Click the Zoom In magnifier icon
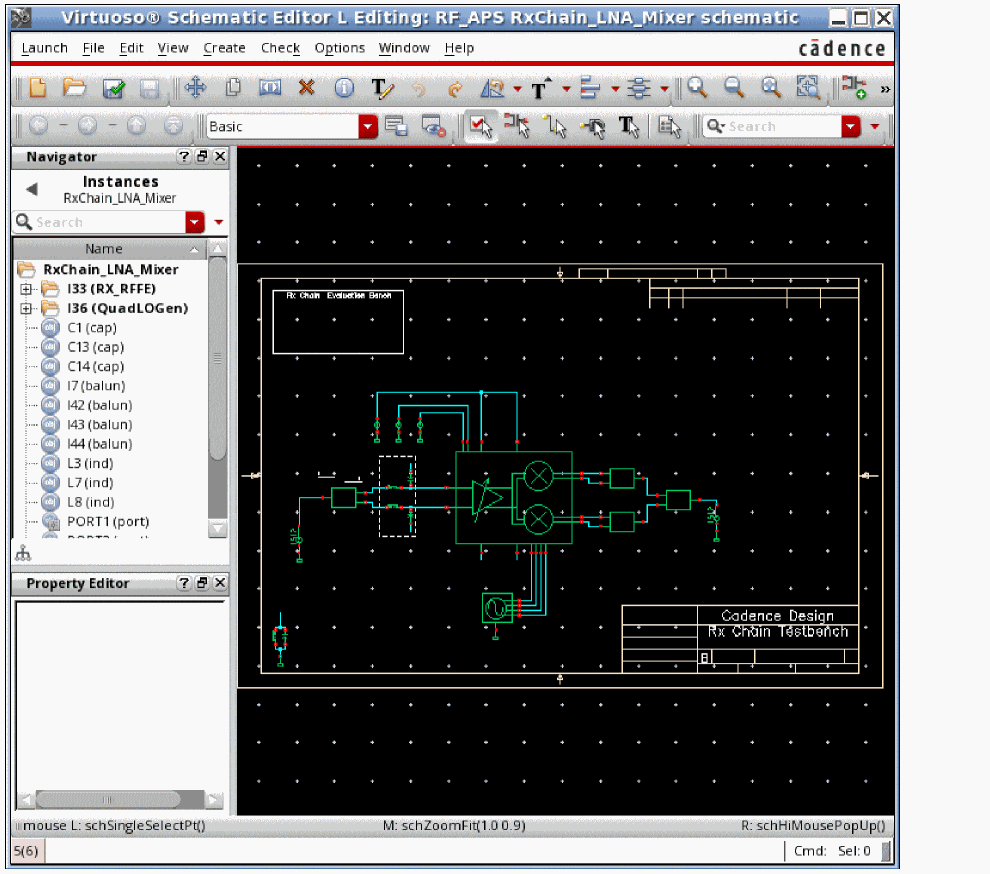Viewport: 990px width, 874px height. pos(697,88)
